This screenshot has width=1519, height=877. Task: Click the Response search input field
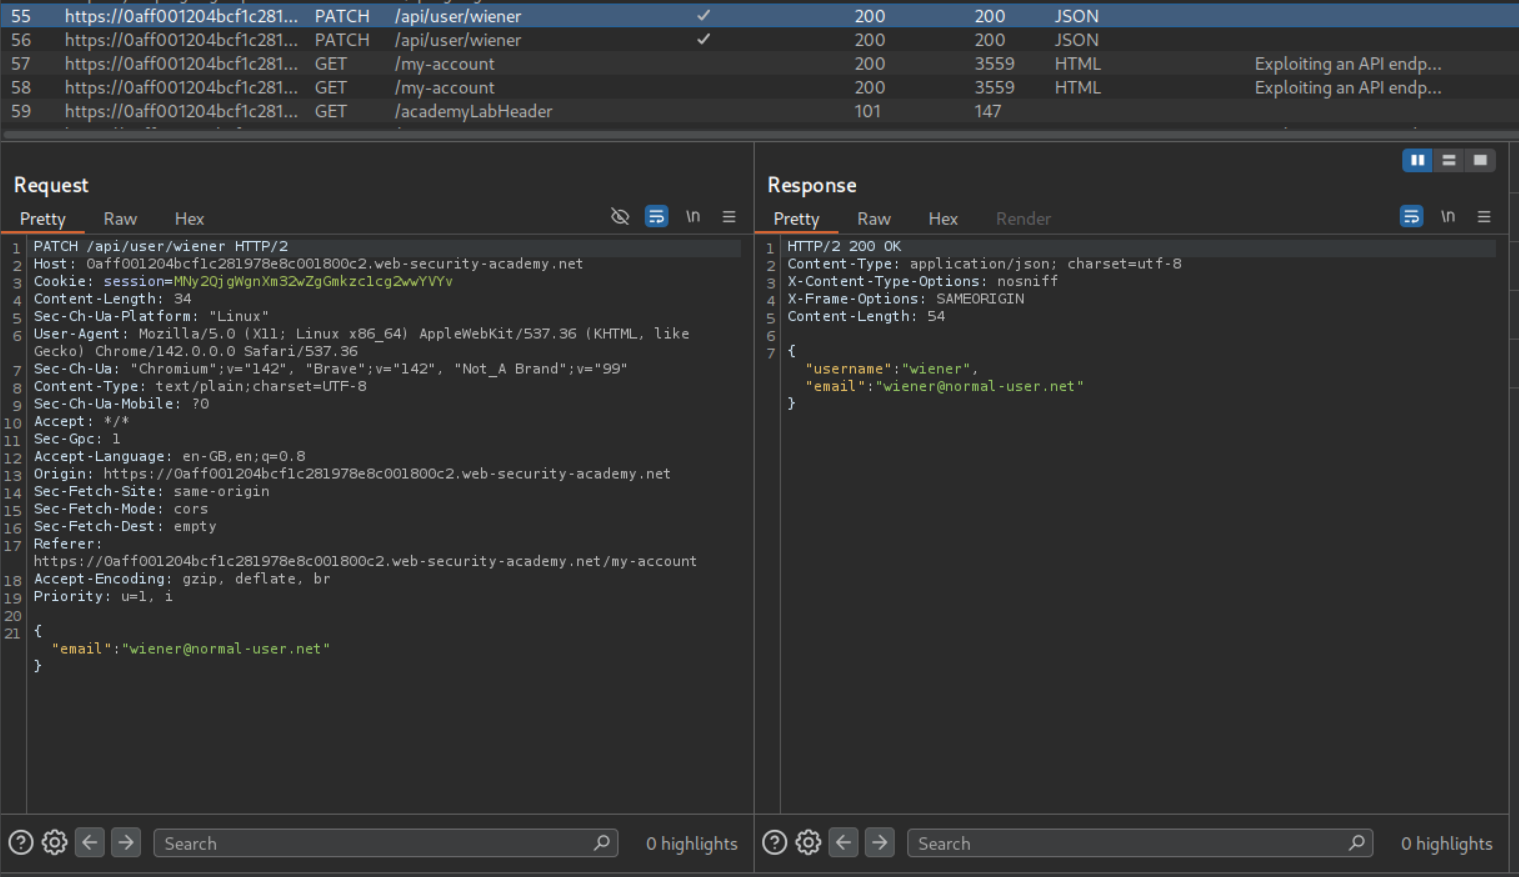point(1130,843)
